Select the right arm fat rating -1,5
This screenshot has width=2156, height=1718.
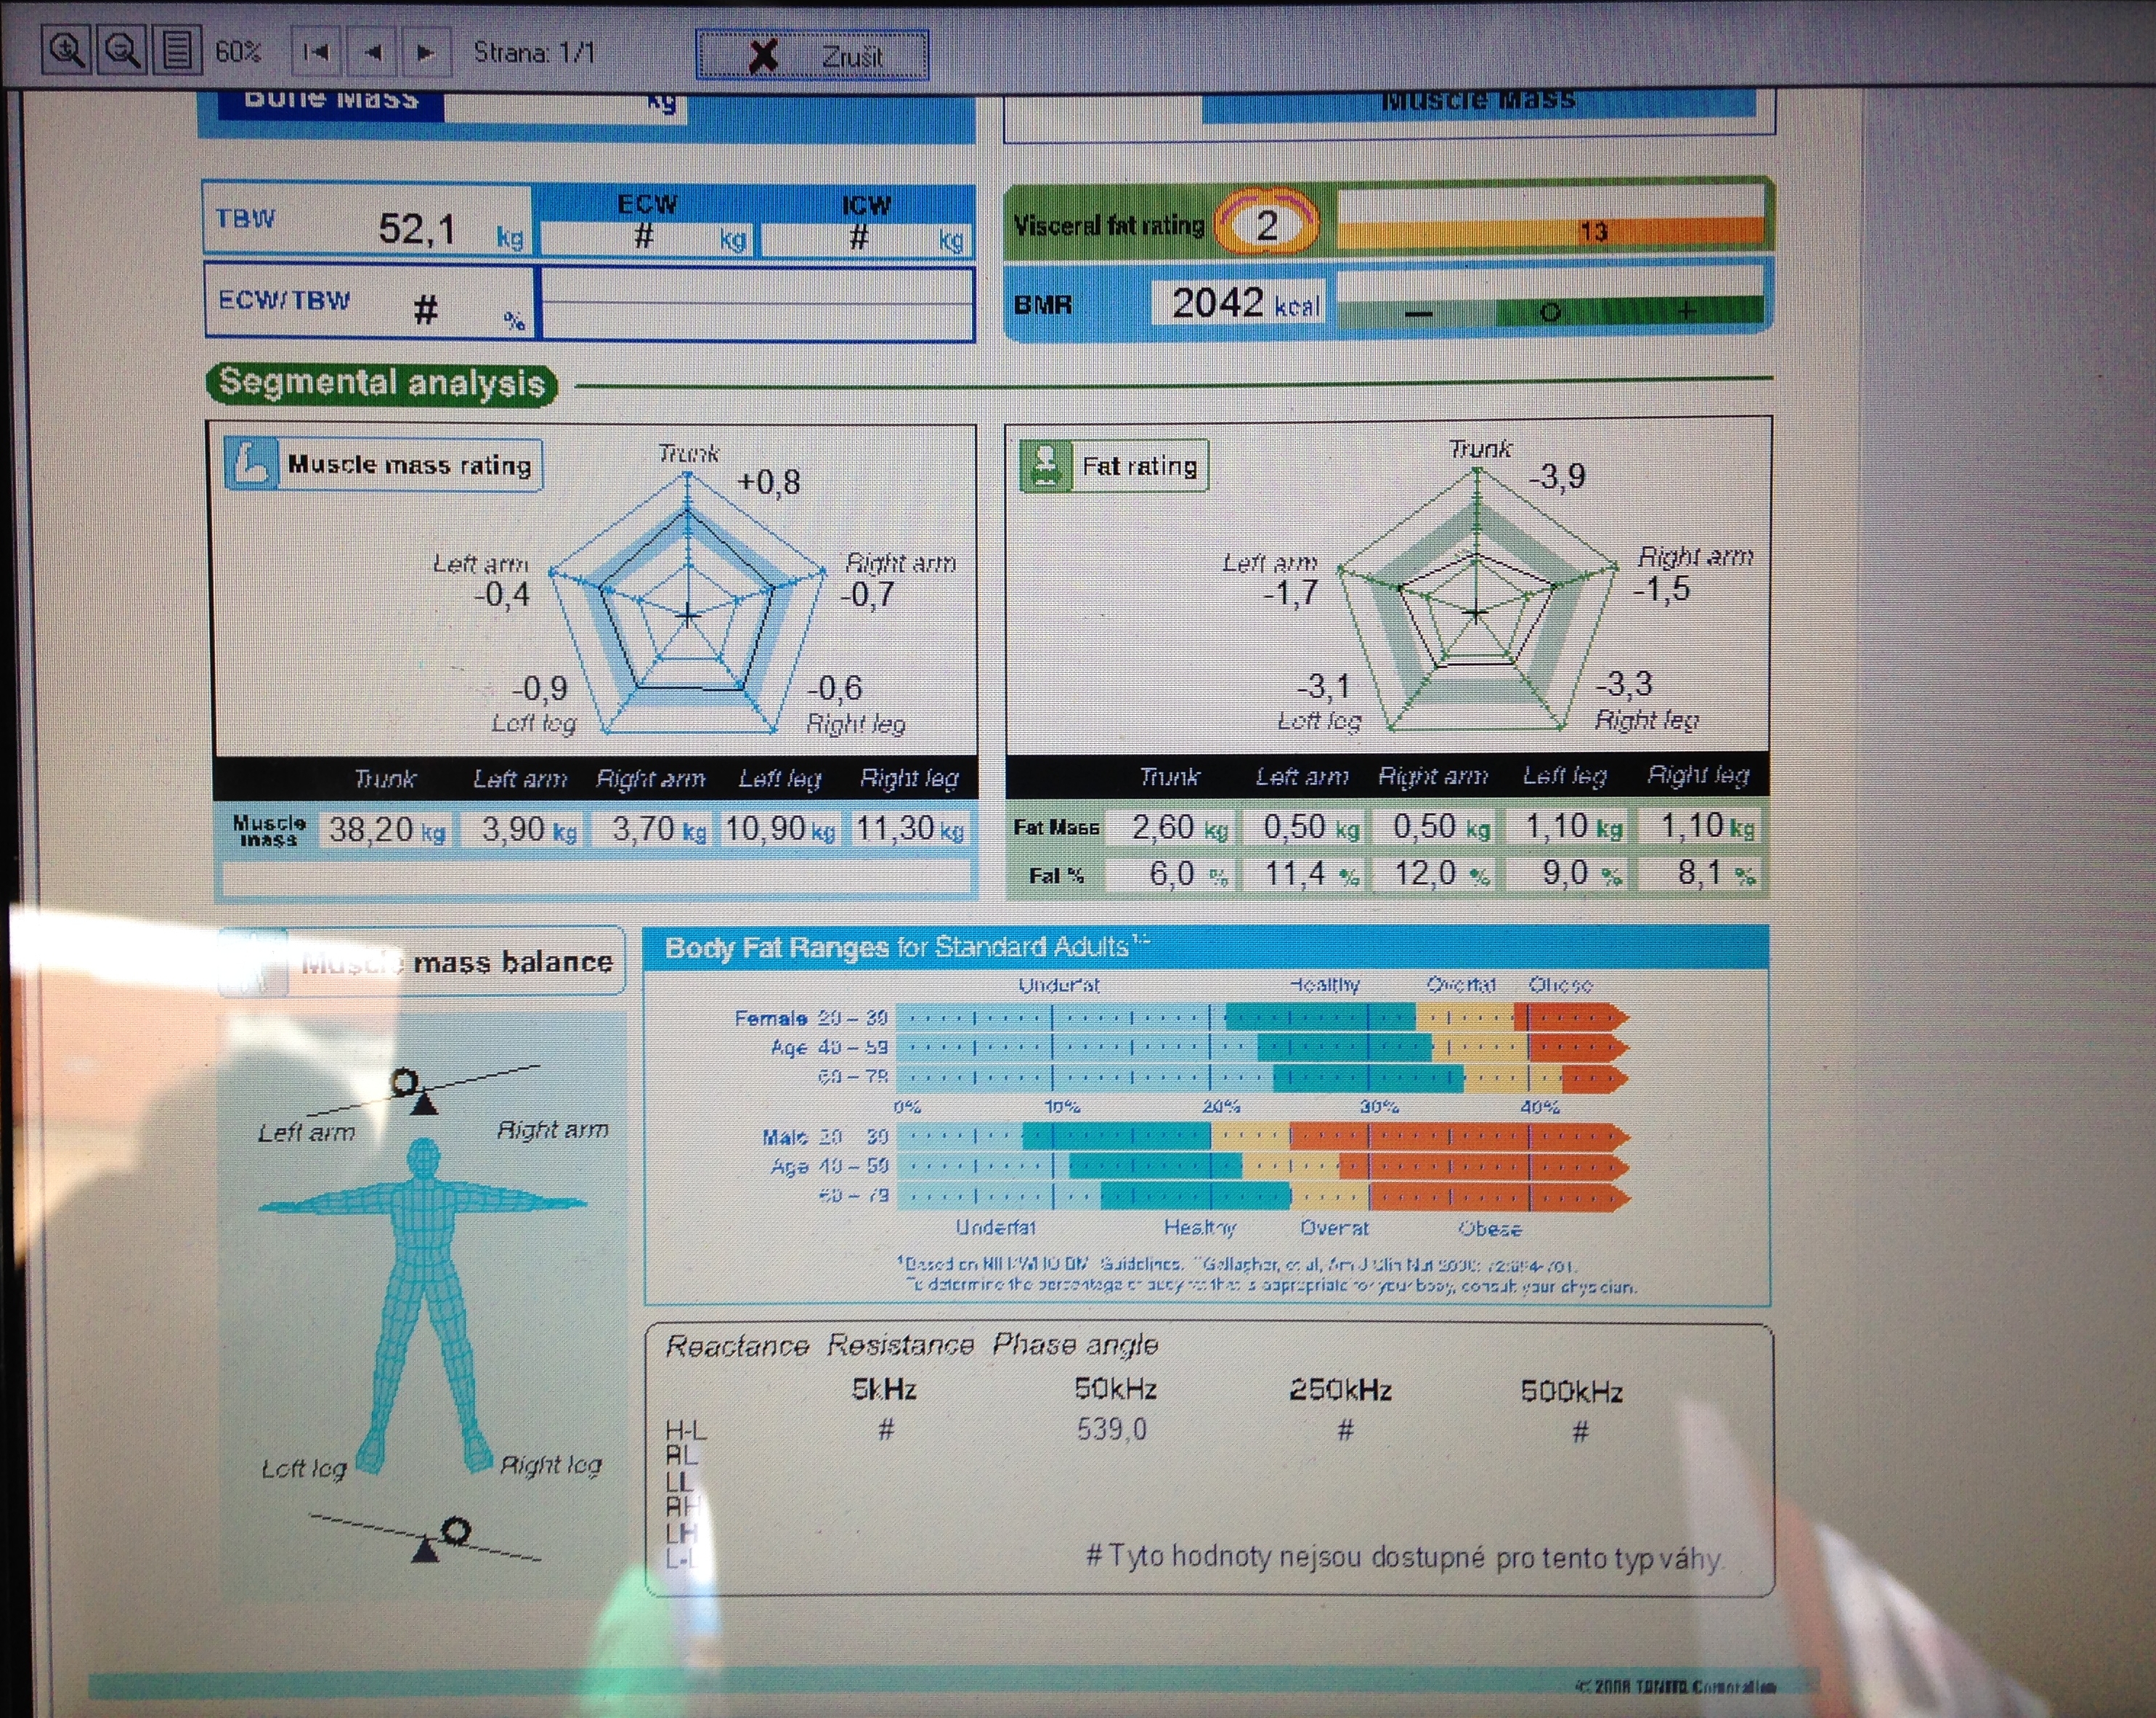pos(1661,589)
